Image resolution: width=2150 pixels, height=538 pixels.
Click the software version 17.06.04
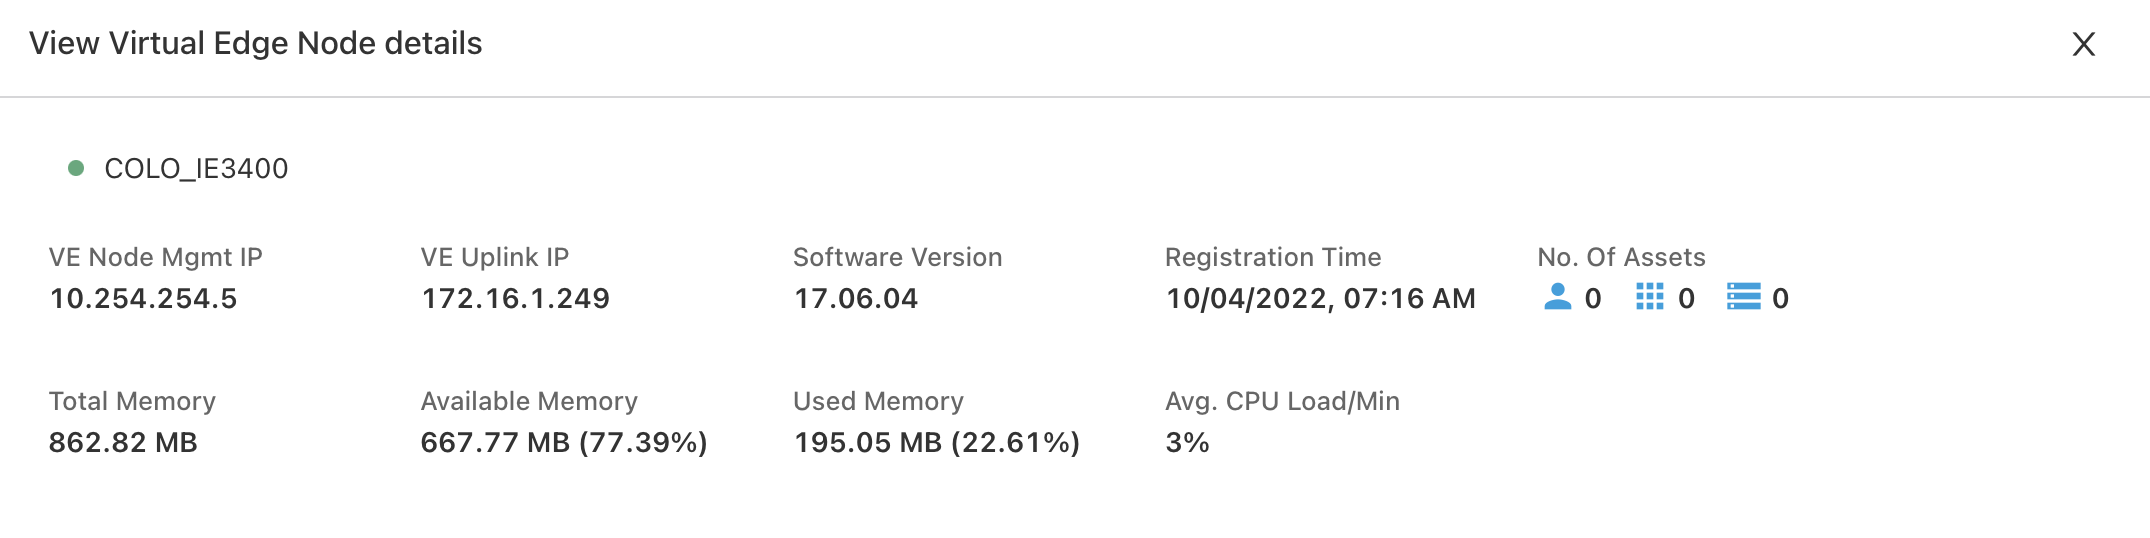pyautogui.click(x=856, y=299)
